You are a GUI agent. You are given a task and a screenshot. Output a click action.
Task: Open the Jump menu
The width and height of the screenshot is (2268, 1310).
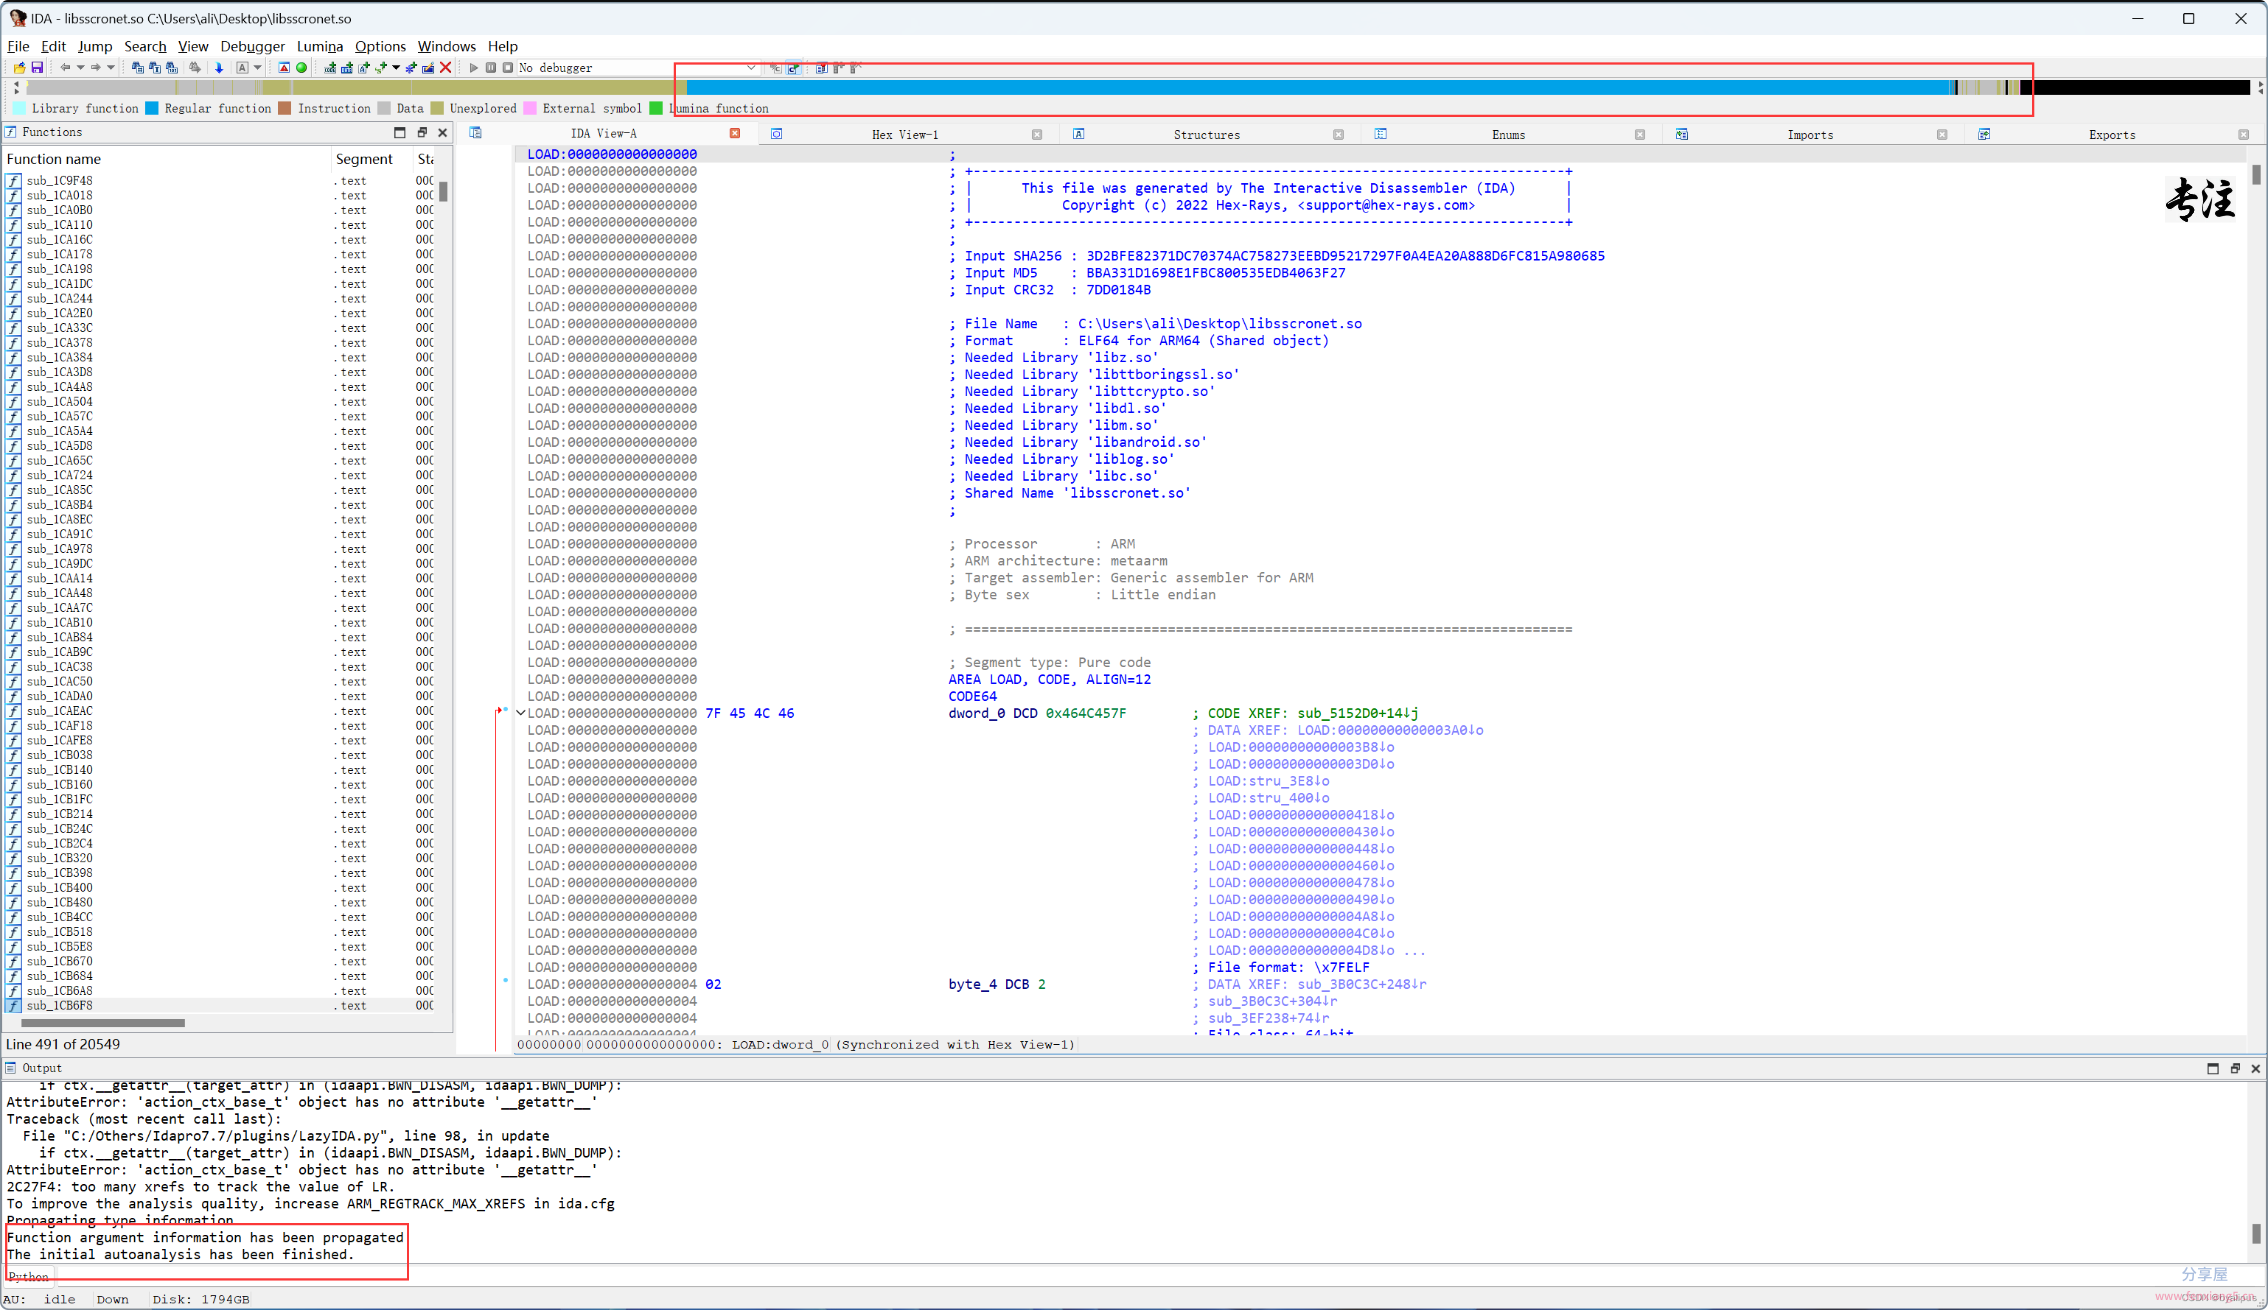(95, 46)
